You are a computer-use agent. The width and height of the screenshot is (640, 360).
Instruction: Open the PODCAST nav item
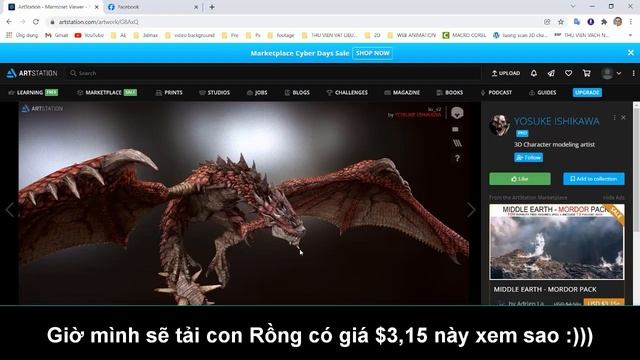496,93
